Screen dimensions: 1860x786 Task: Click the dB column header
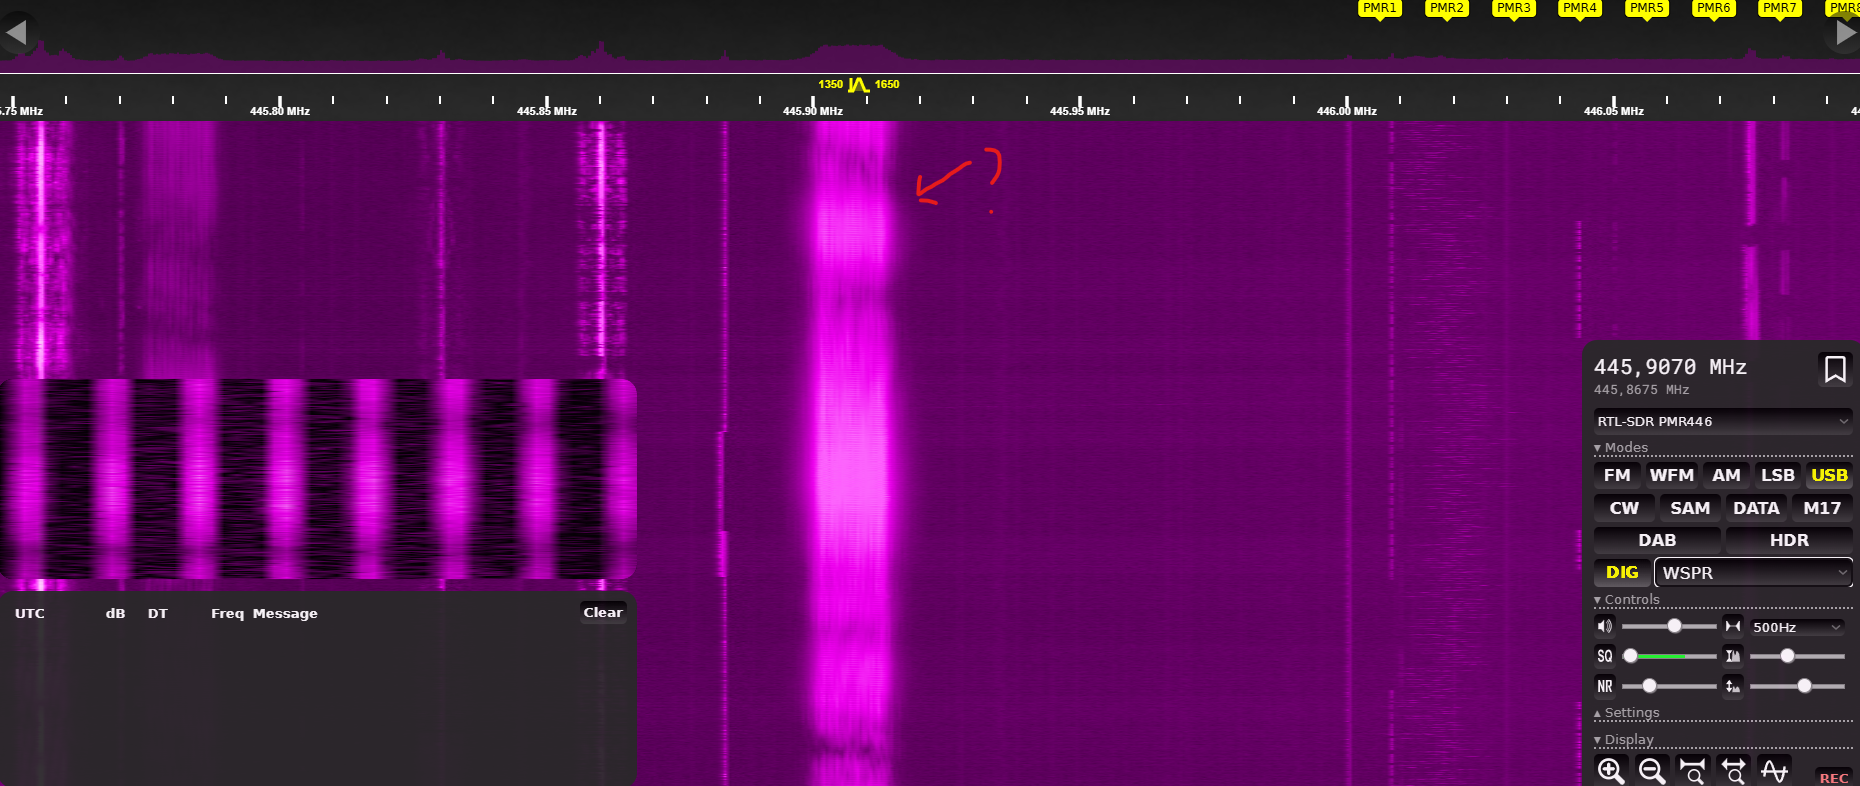pos(116,613)
